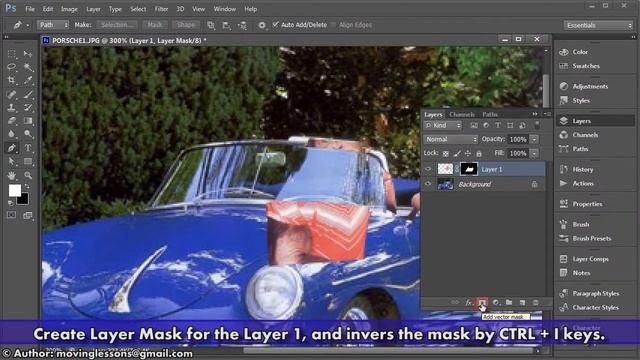This screenshot has height=360, width=640.
Task: Toggle lock image pixels
Action: [457, 153]
